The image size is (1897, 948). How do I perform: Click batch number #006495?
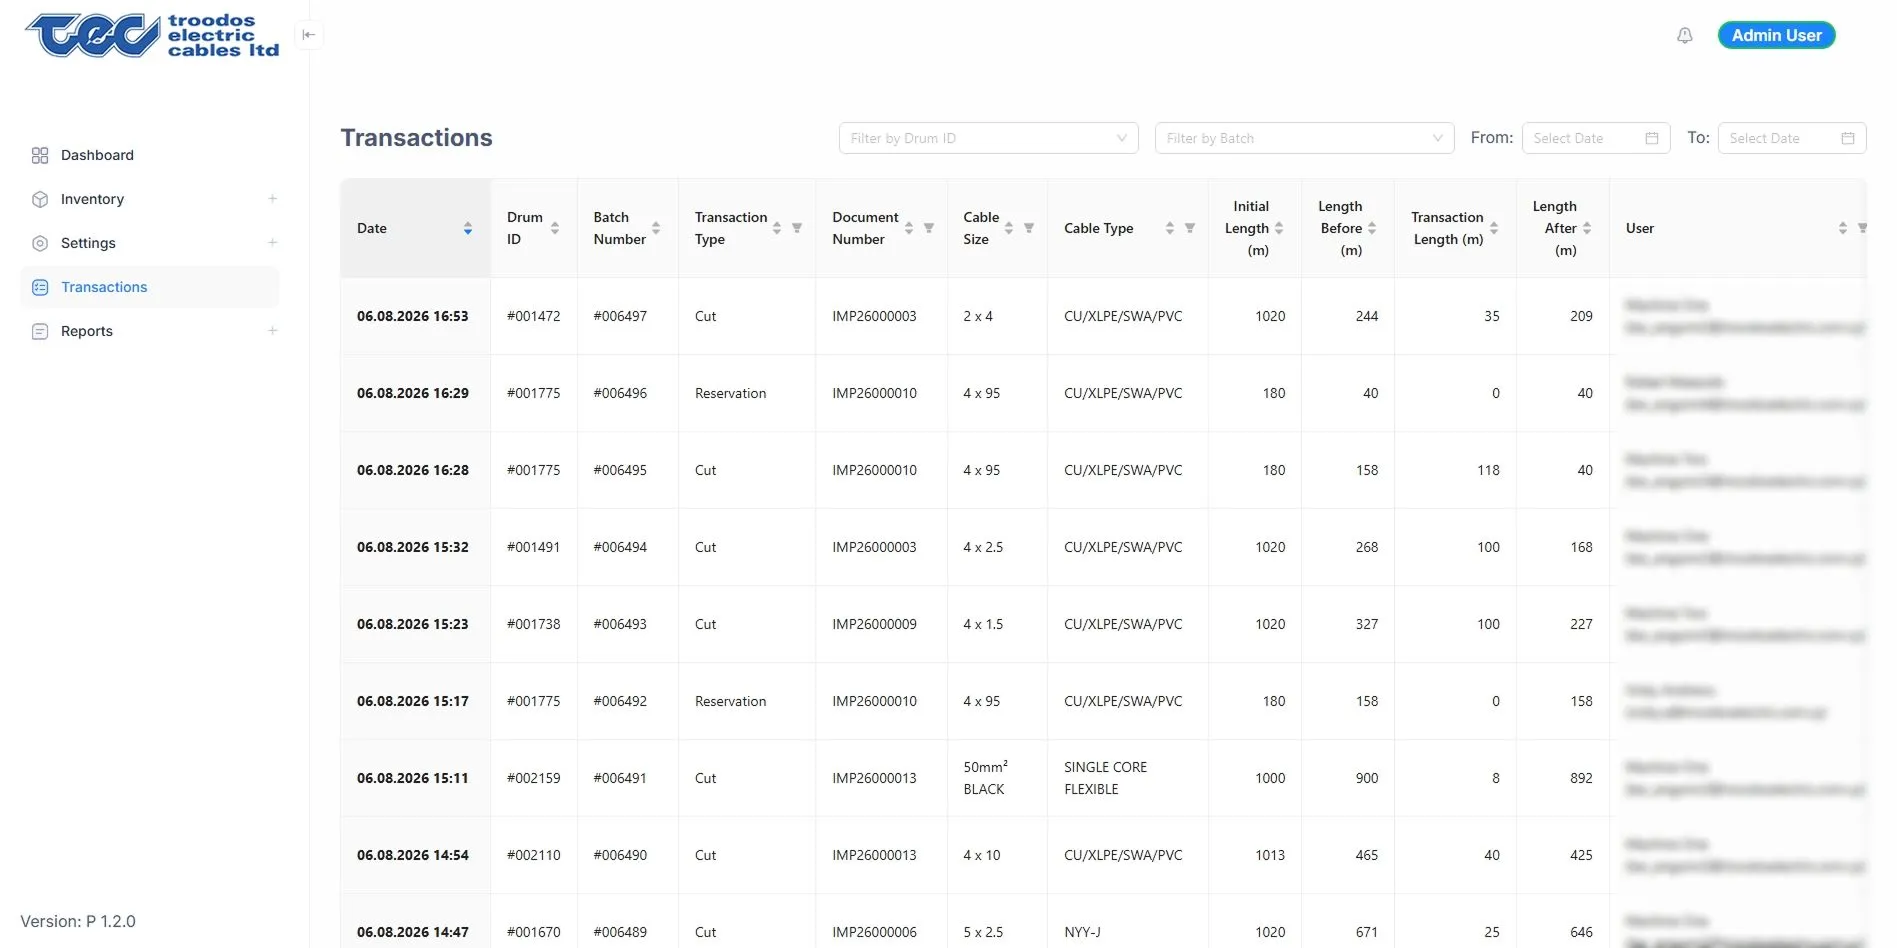coord(620,470)
